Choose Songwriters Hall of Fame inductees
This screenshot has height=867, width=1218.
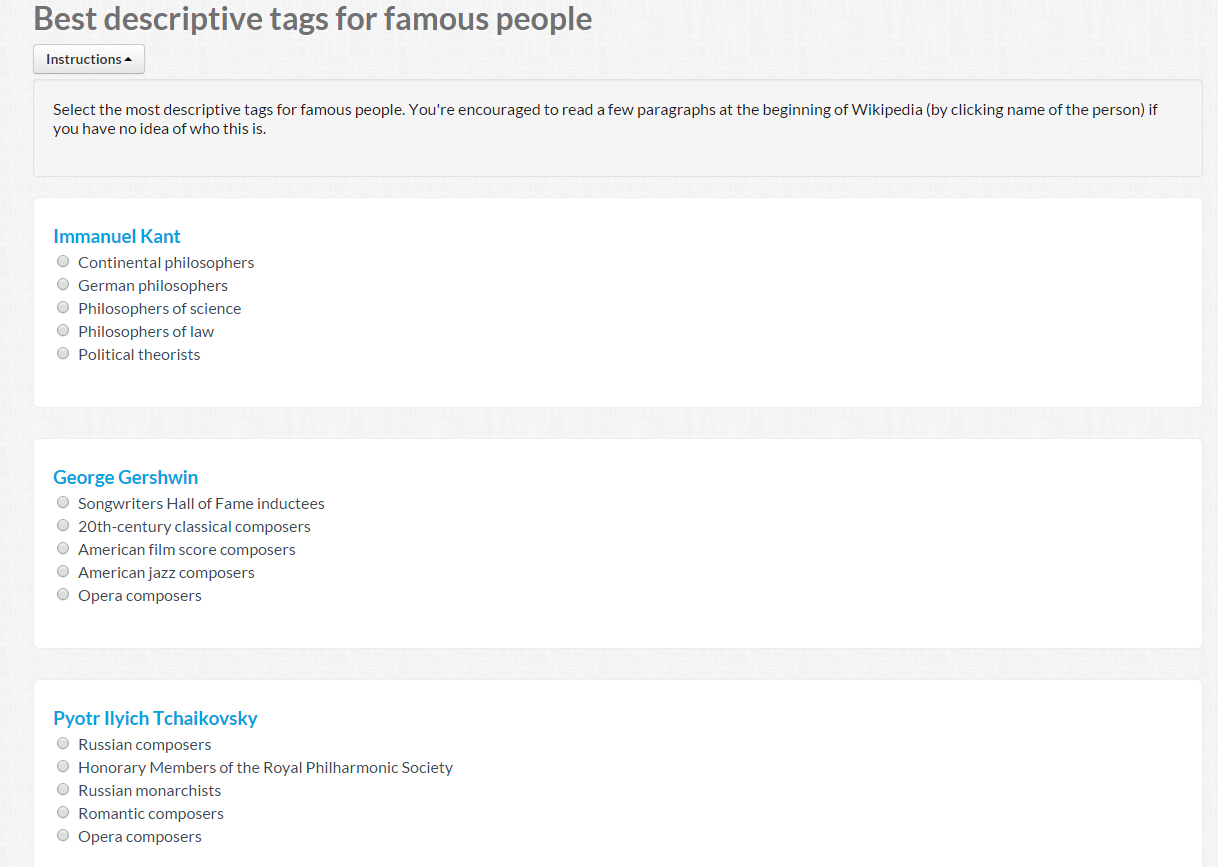click(x=63, y=502)
